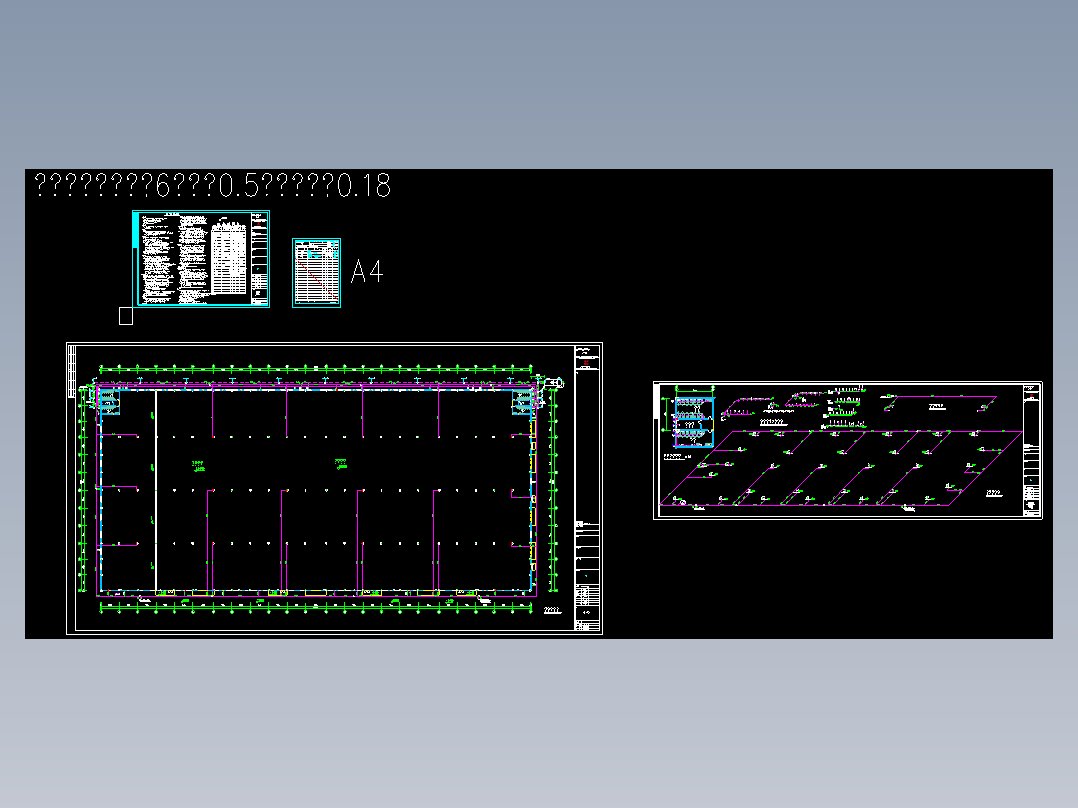Select the cyan-framed design notes sheet

pos(201,259)
